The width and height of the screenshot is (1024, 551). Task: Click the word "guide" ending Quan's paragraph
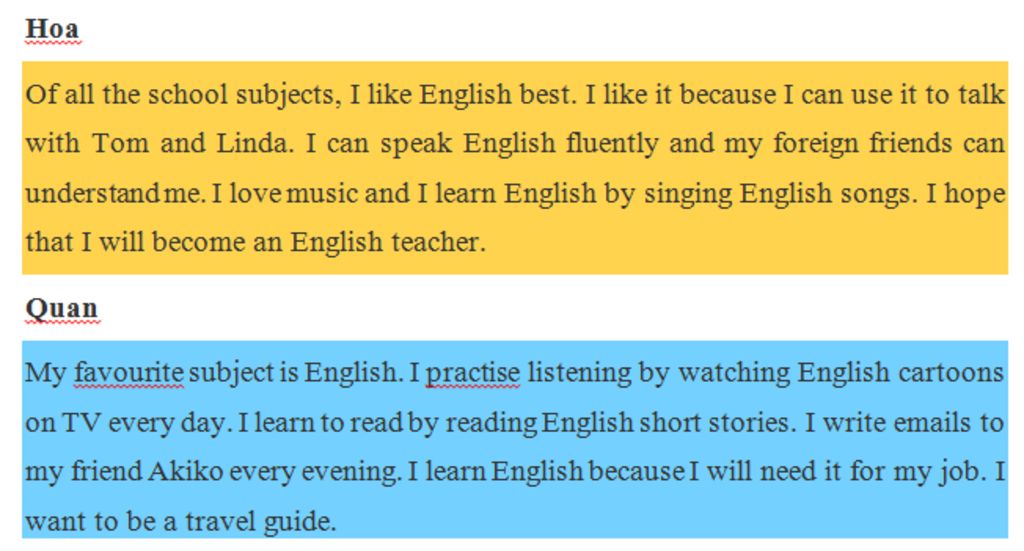[300, 522]
